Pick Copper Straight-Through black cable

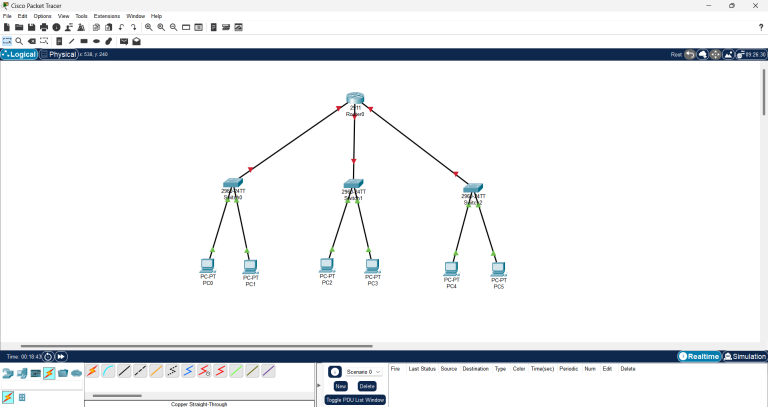[124, 371]
